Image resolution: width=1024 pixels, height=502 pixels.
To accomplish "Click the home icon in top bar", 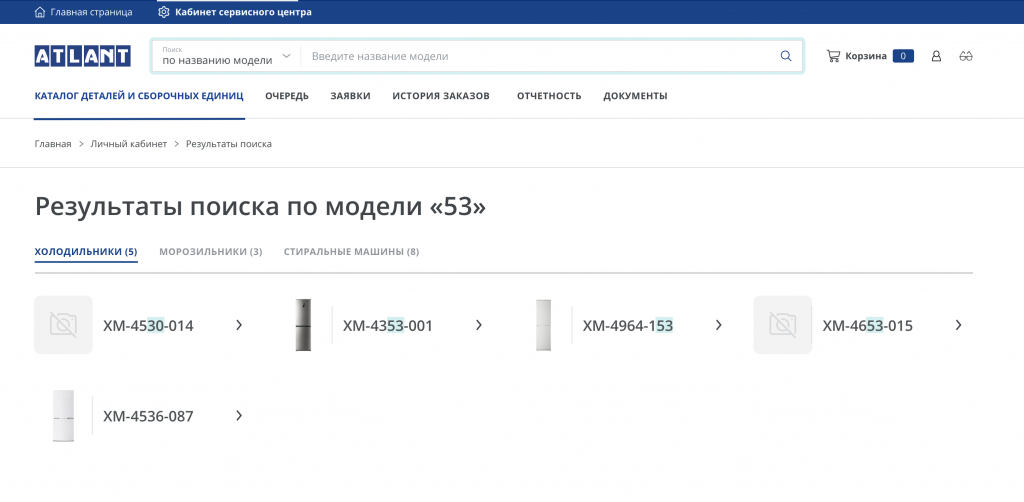I will click(40, 12).
